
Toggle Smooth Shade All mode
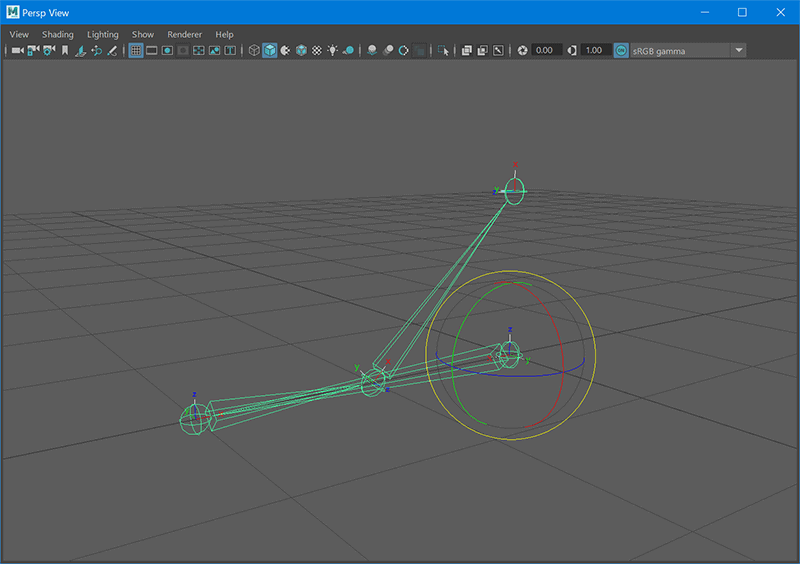pyautogui.click(x=270, y=50)
